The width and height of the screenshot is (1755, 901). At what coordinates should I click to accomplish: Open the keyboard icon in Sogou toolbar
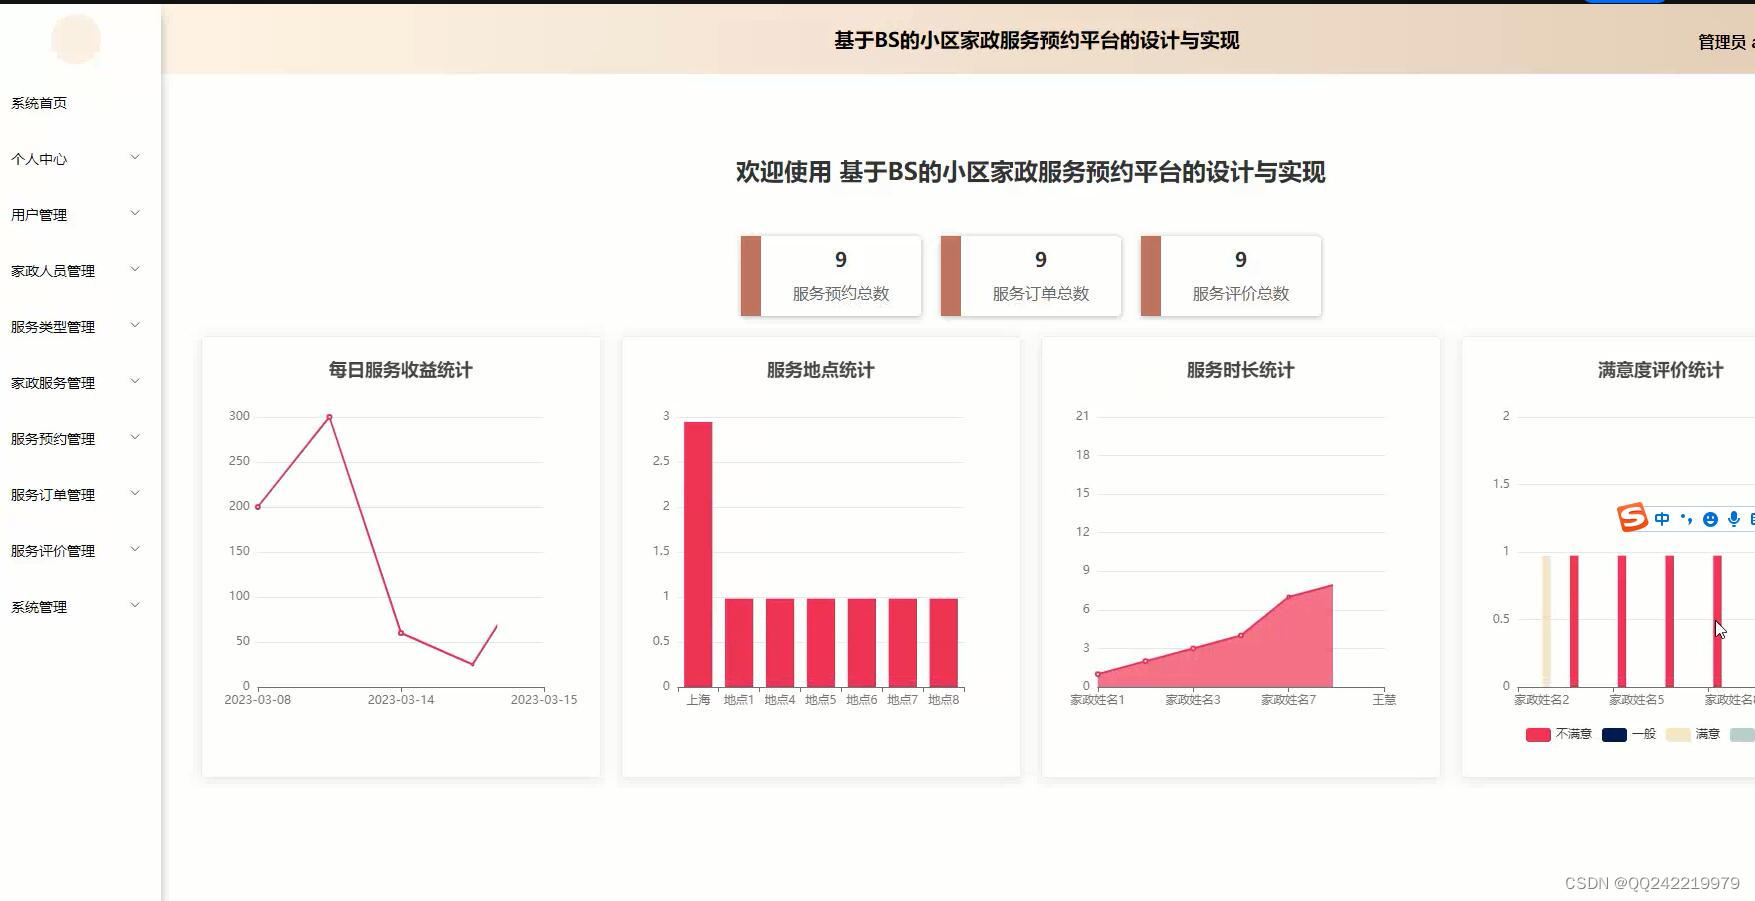click(x=1752, y=519)
